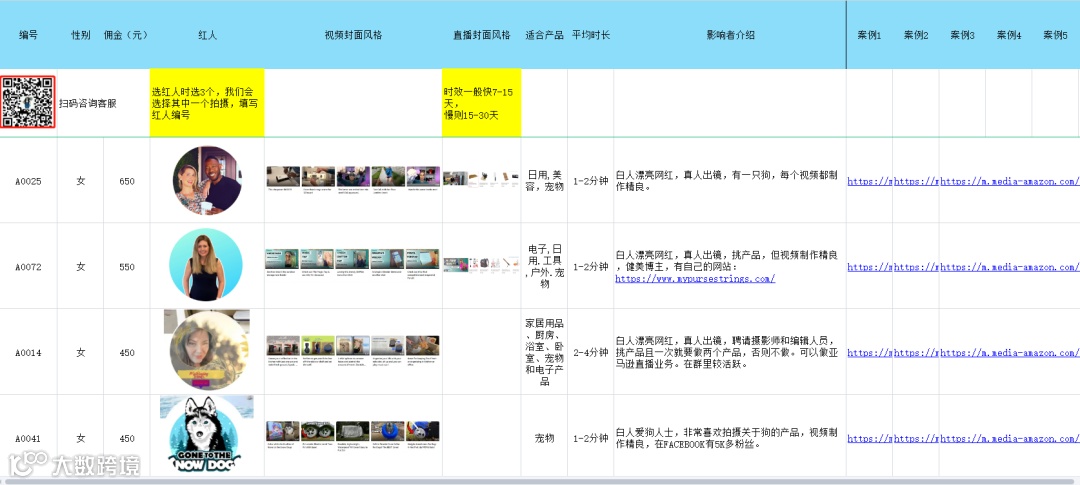This screenshot has width=1080, height=485.
Task: Open the 案例2 link in row A0025
Action: (x=916, y=182)
